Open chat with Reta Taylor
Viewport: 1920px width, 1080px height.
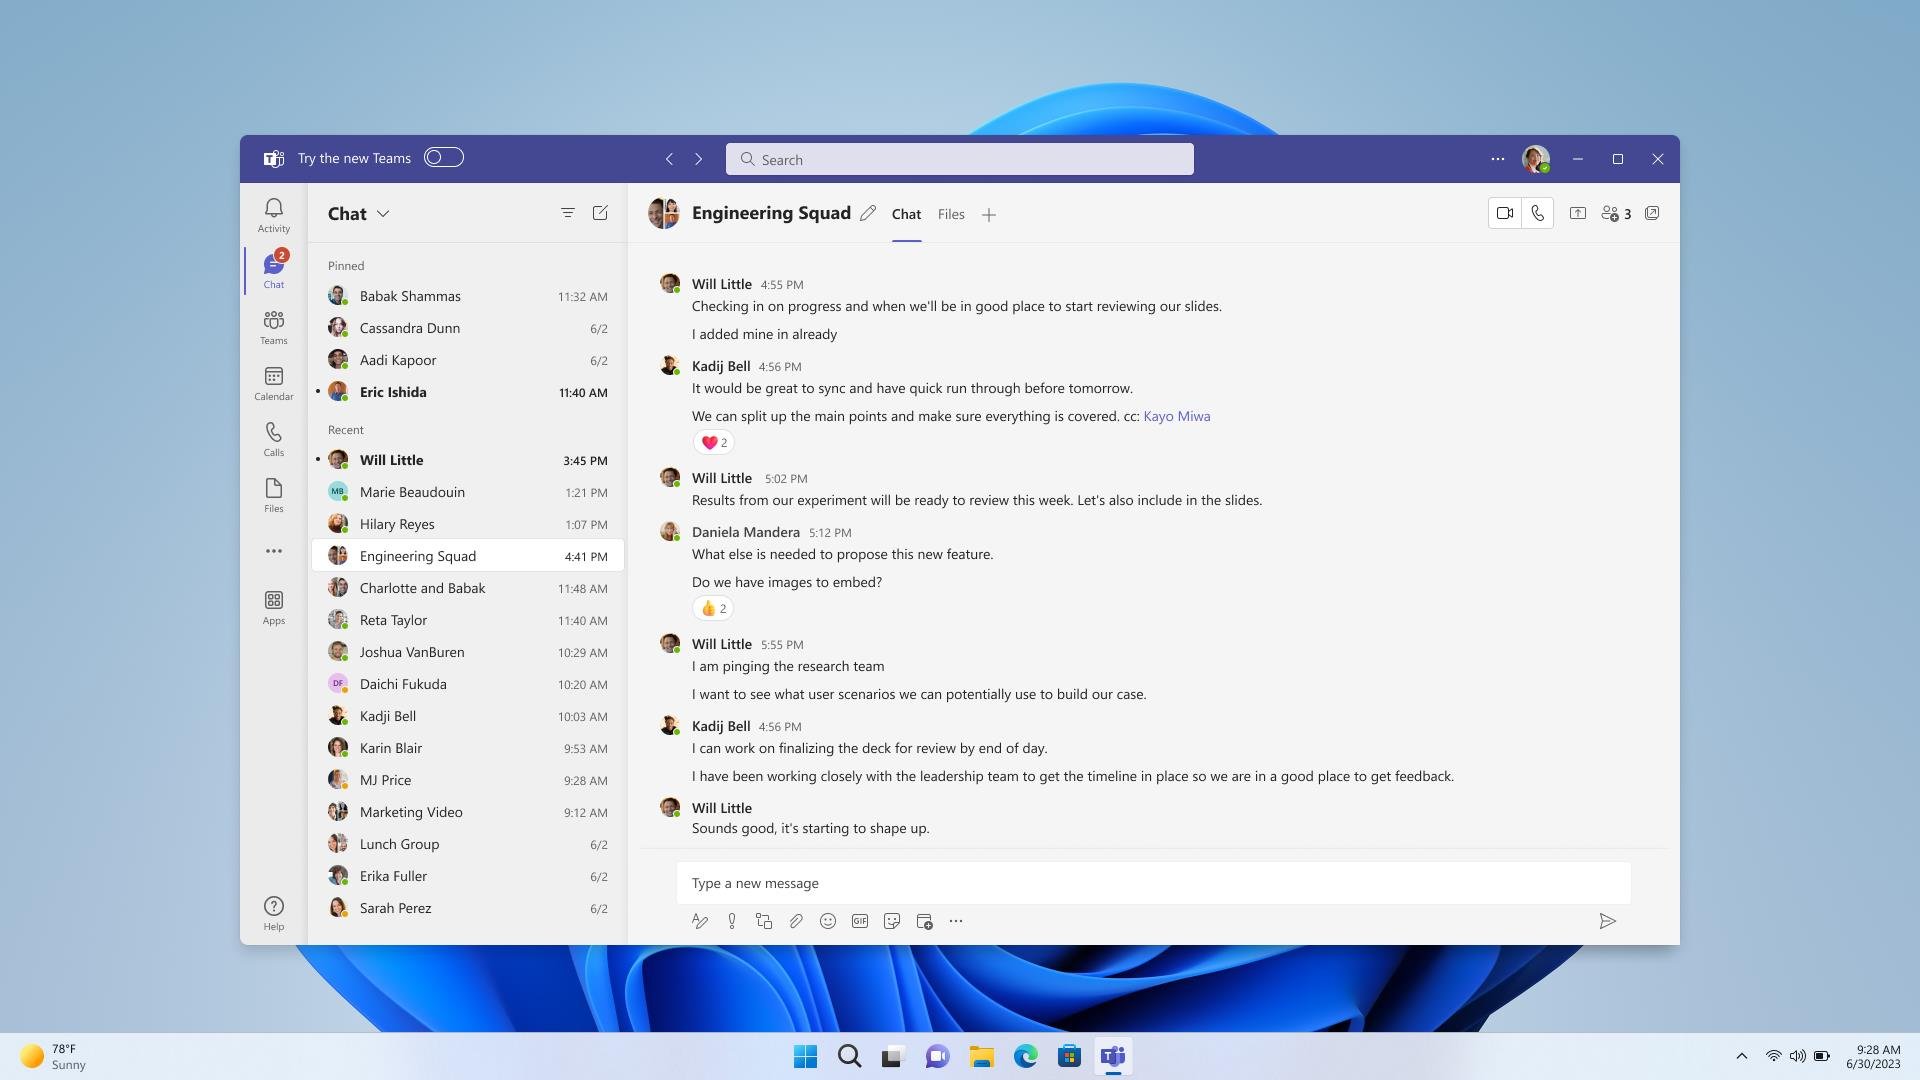pyautogui.click(x=467, y=620)
